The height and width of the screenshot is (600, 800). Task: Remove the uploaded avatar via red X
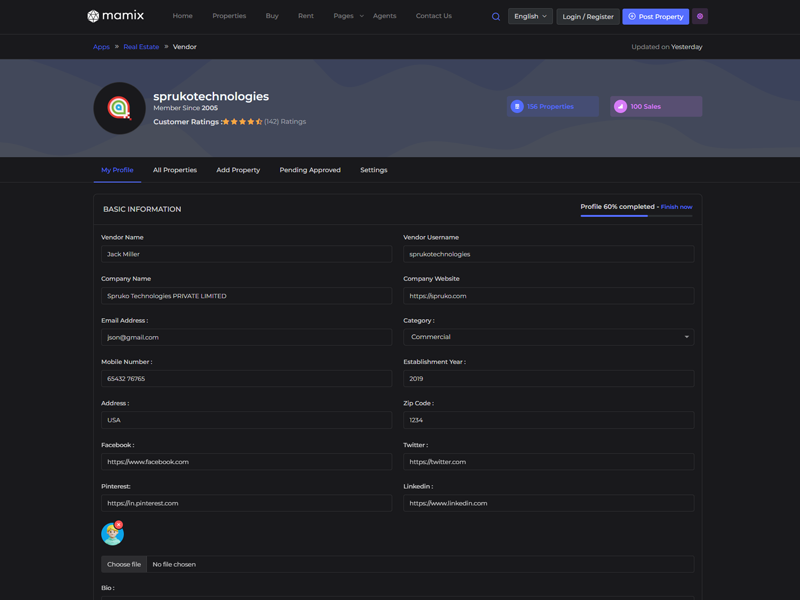(119, 525)
